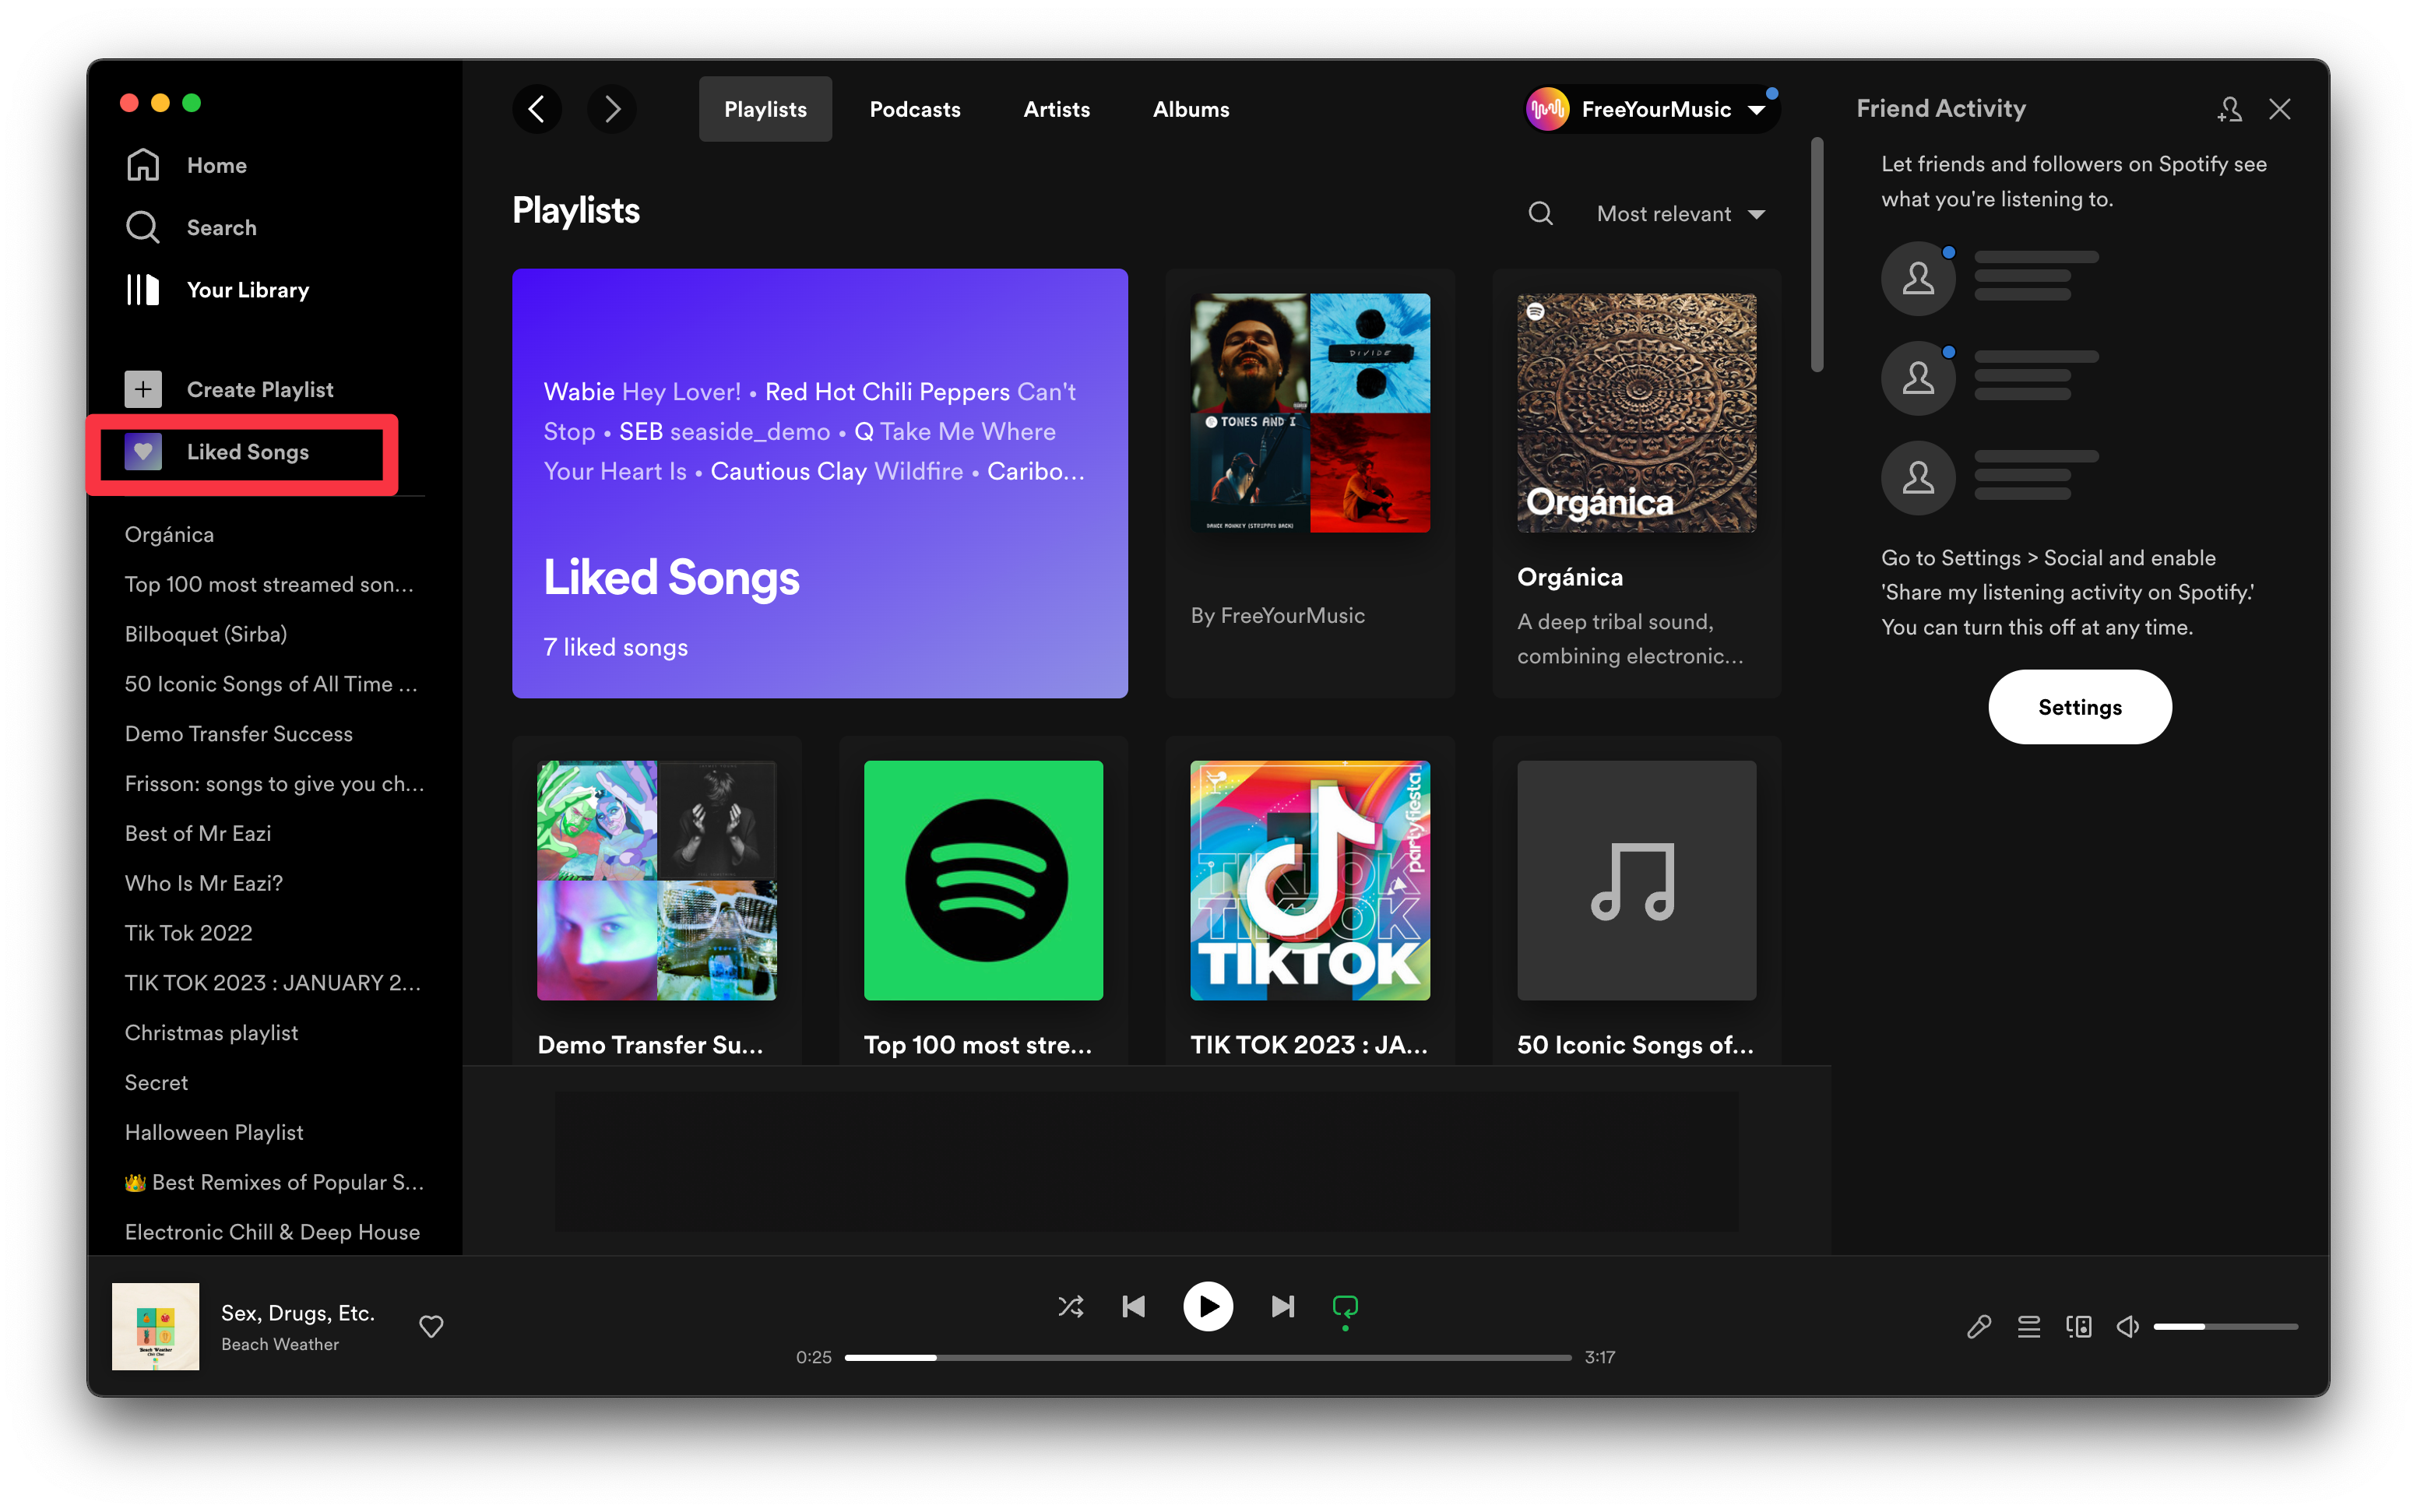Open Search from the sidebar
Image resolution: width=2417 pixels, height=1512 pixels.
coord(191,227)
